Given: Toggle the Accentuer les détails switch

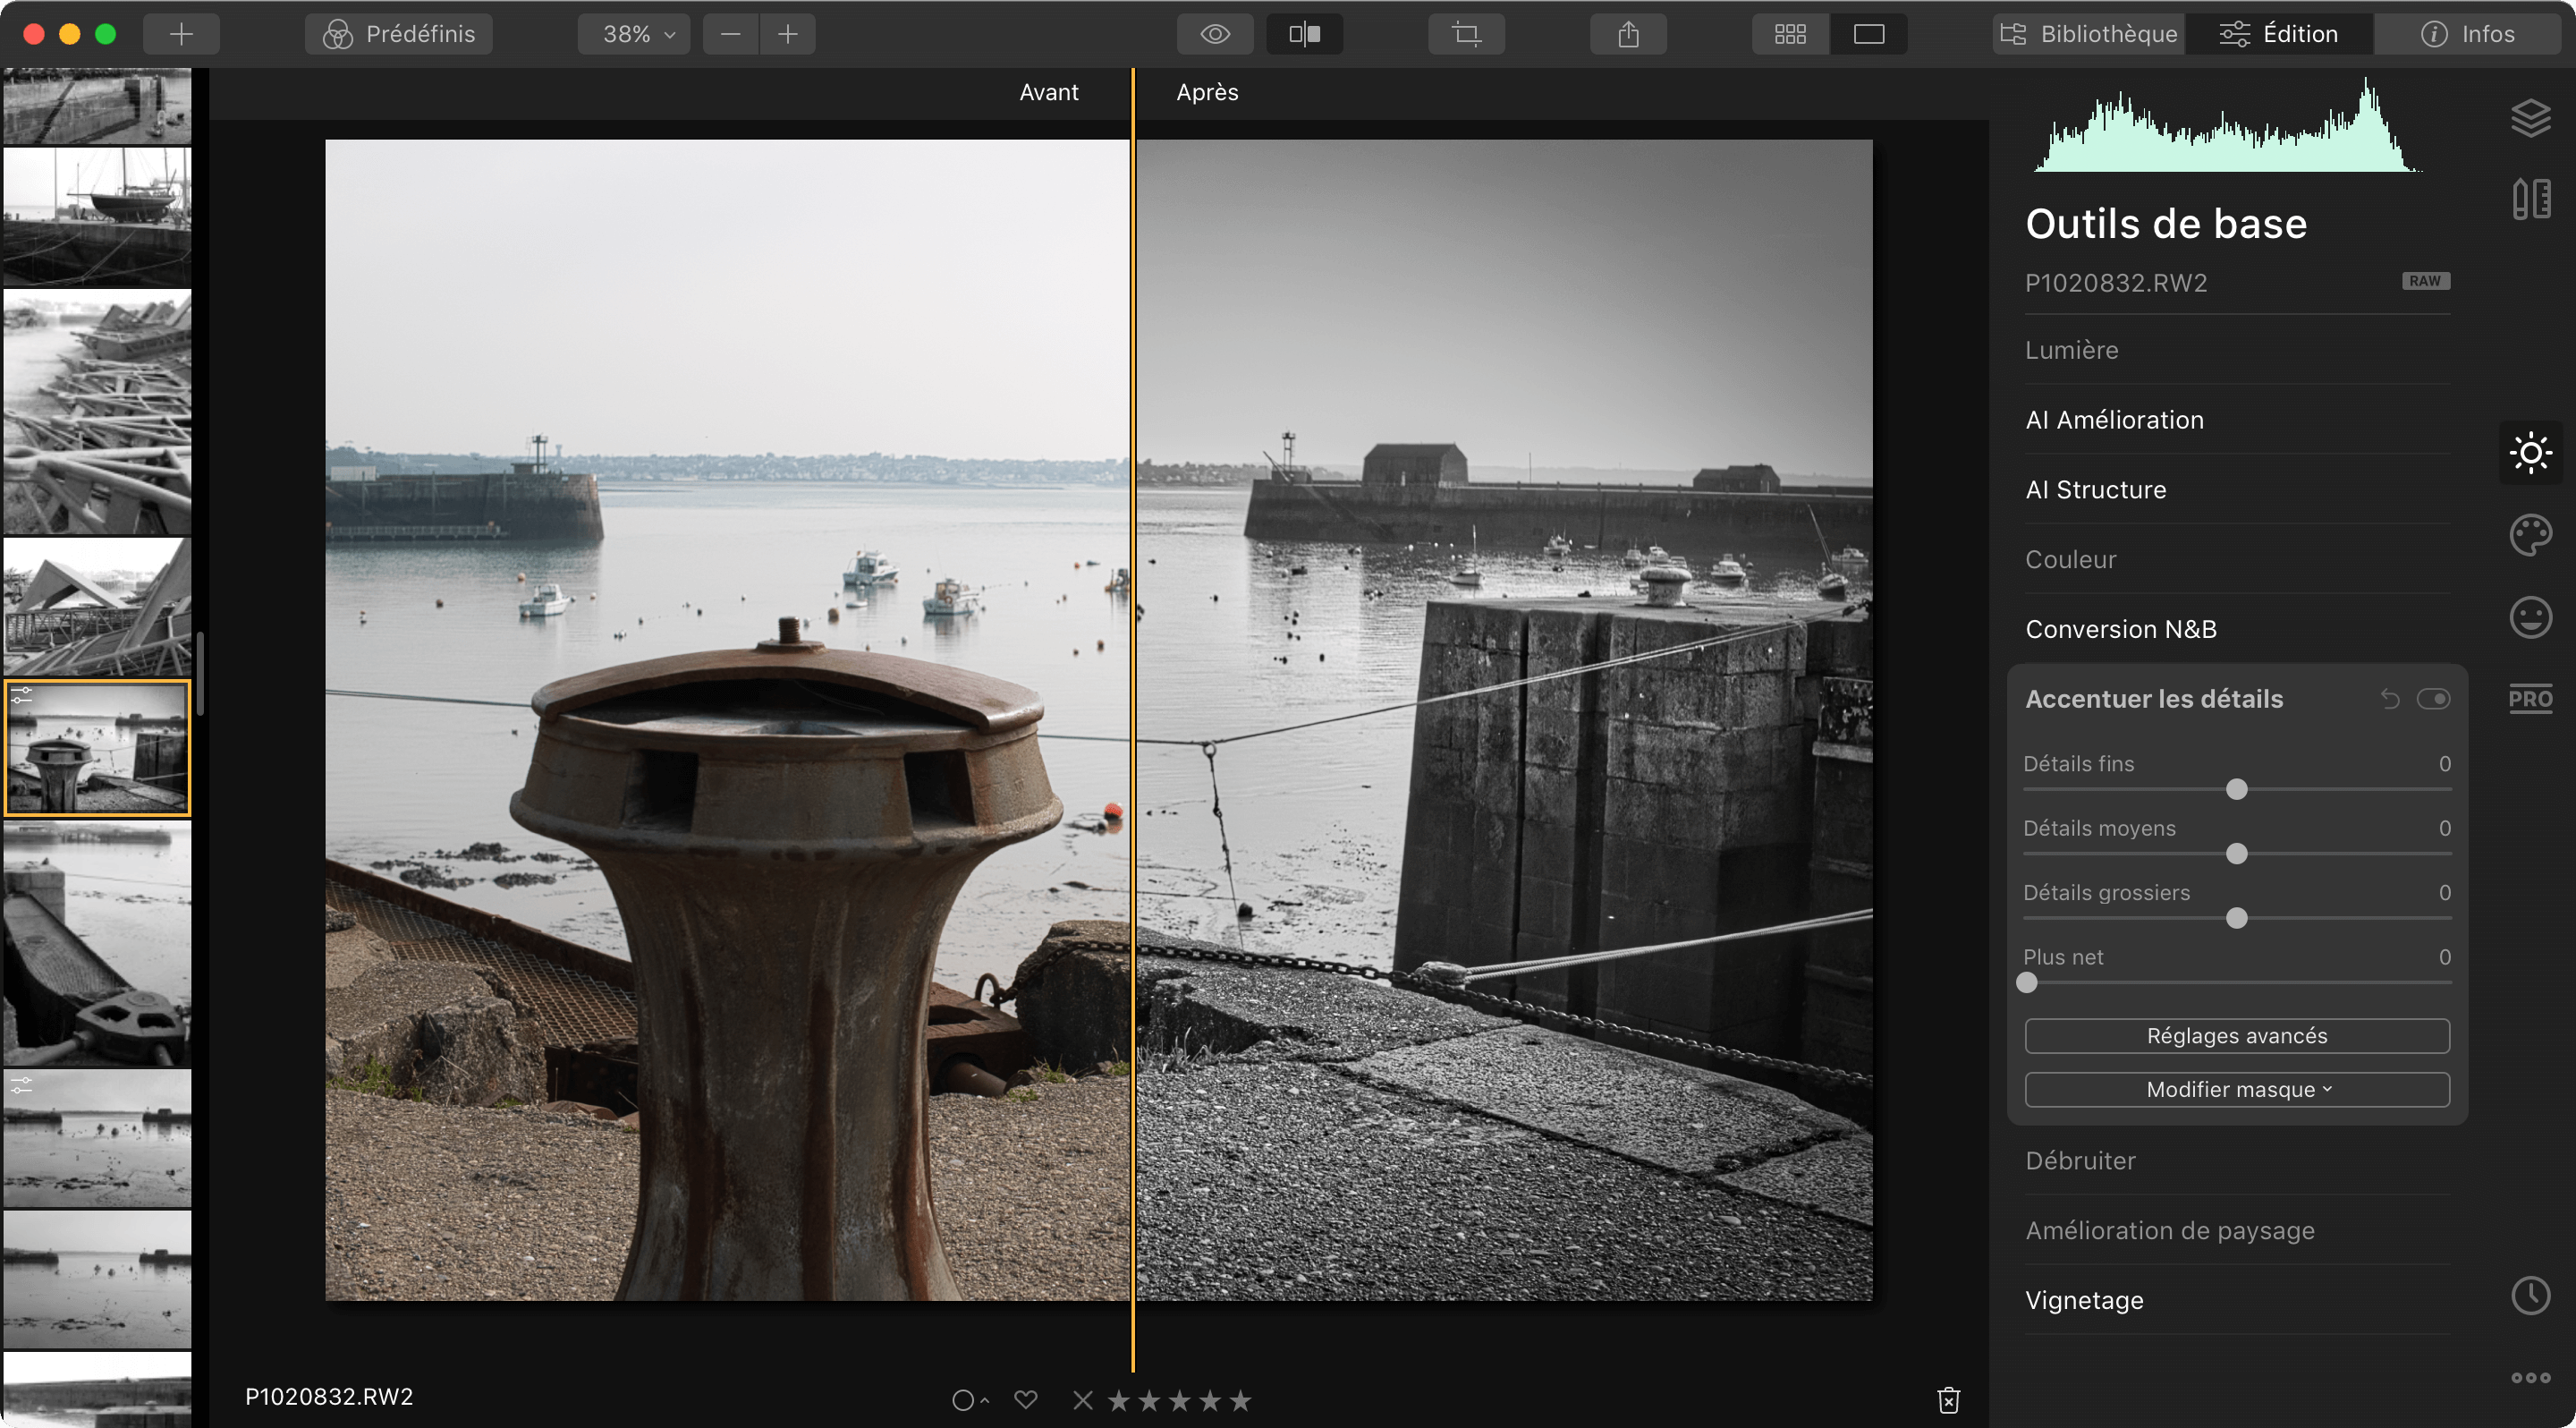Looking at the screenshot, I should tap(2433, 699).
